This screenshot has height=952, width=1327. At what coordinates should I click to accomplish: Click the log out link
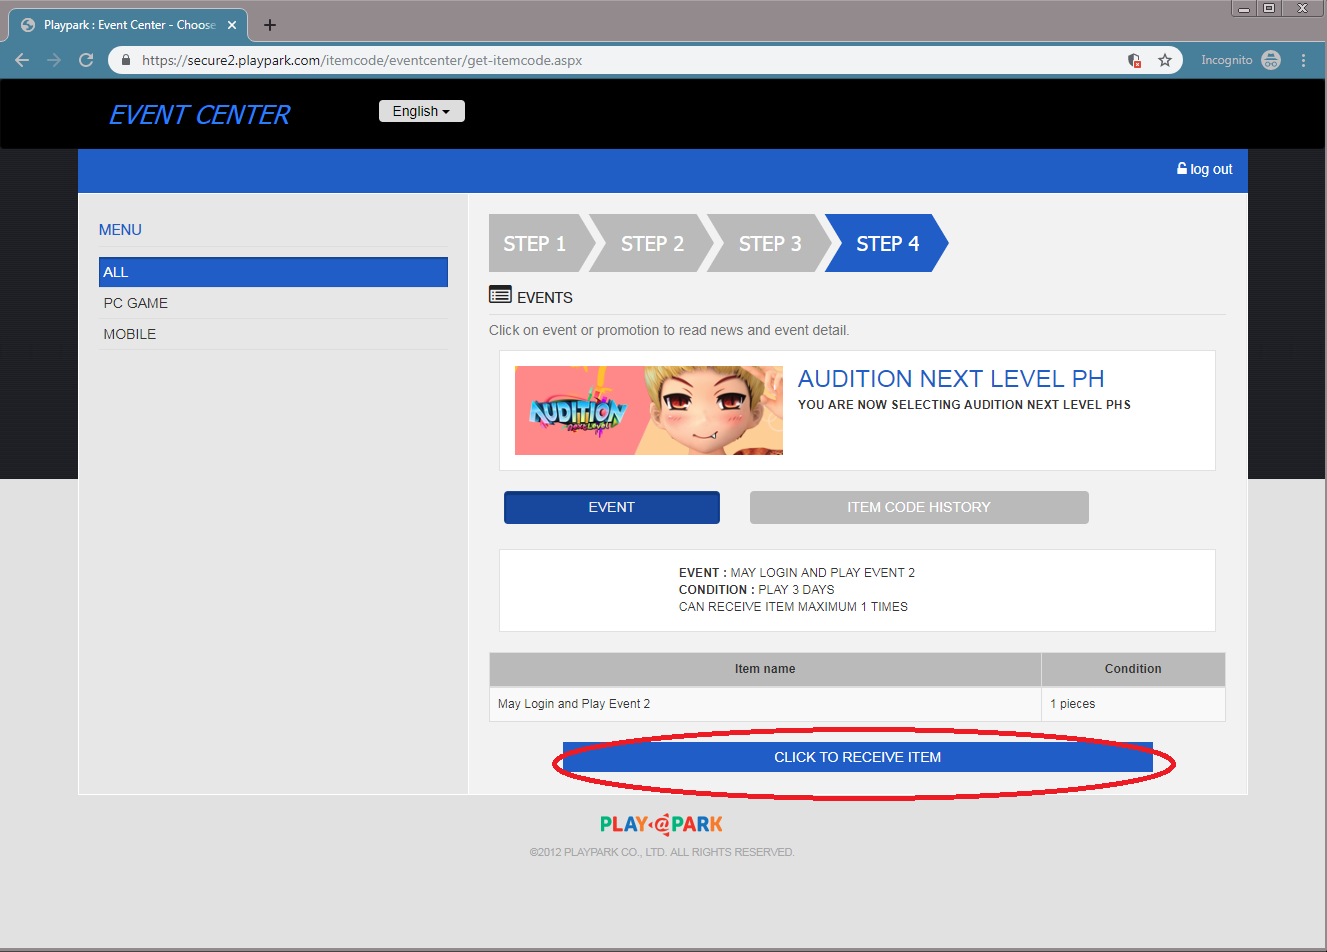[1205, 169]
